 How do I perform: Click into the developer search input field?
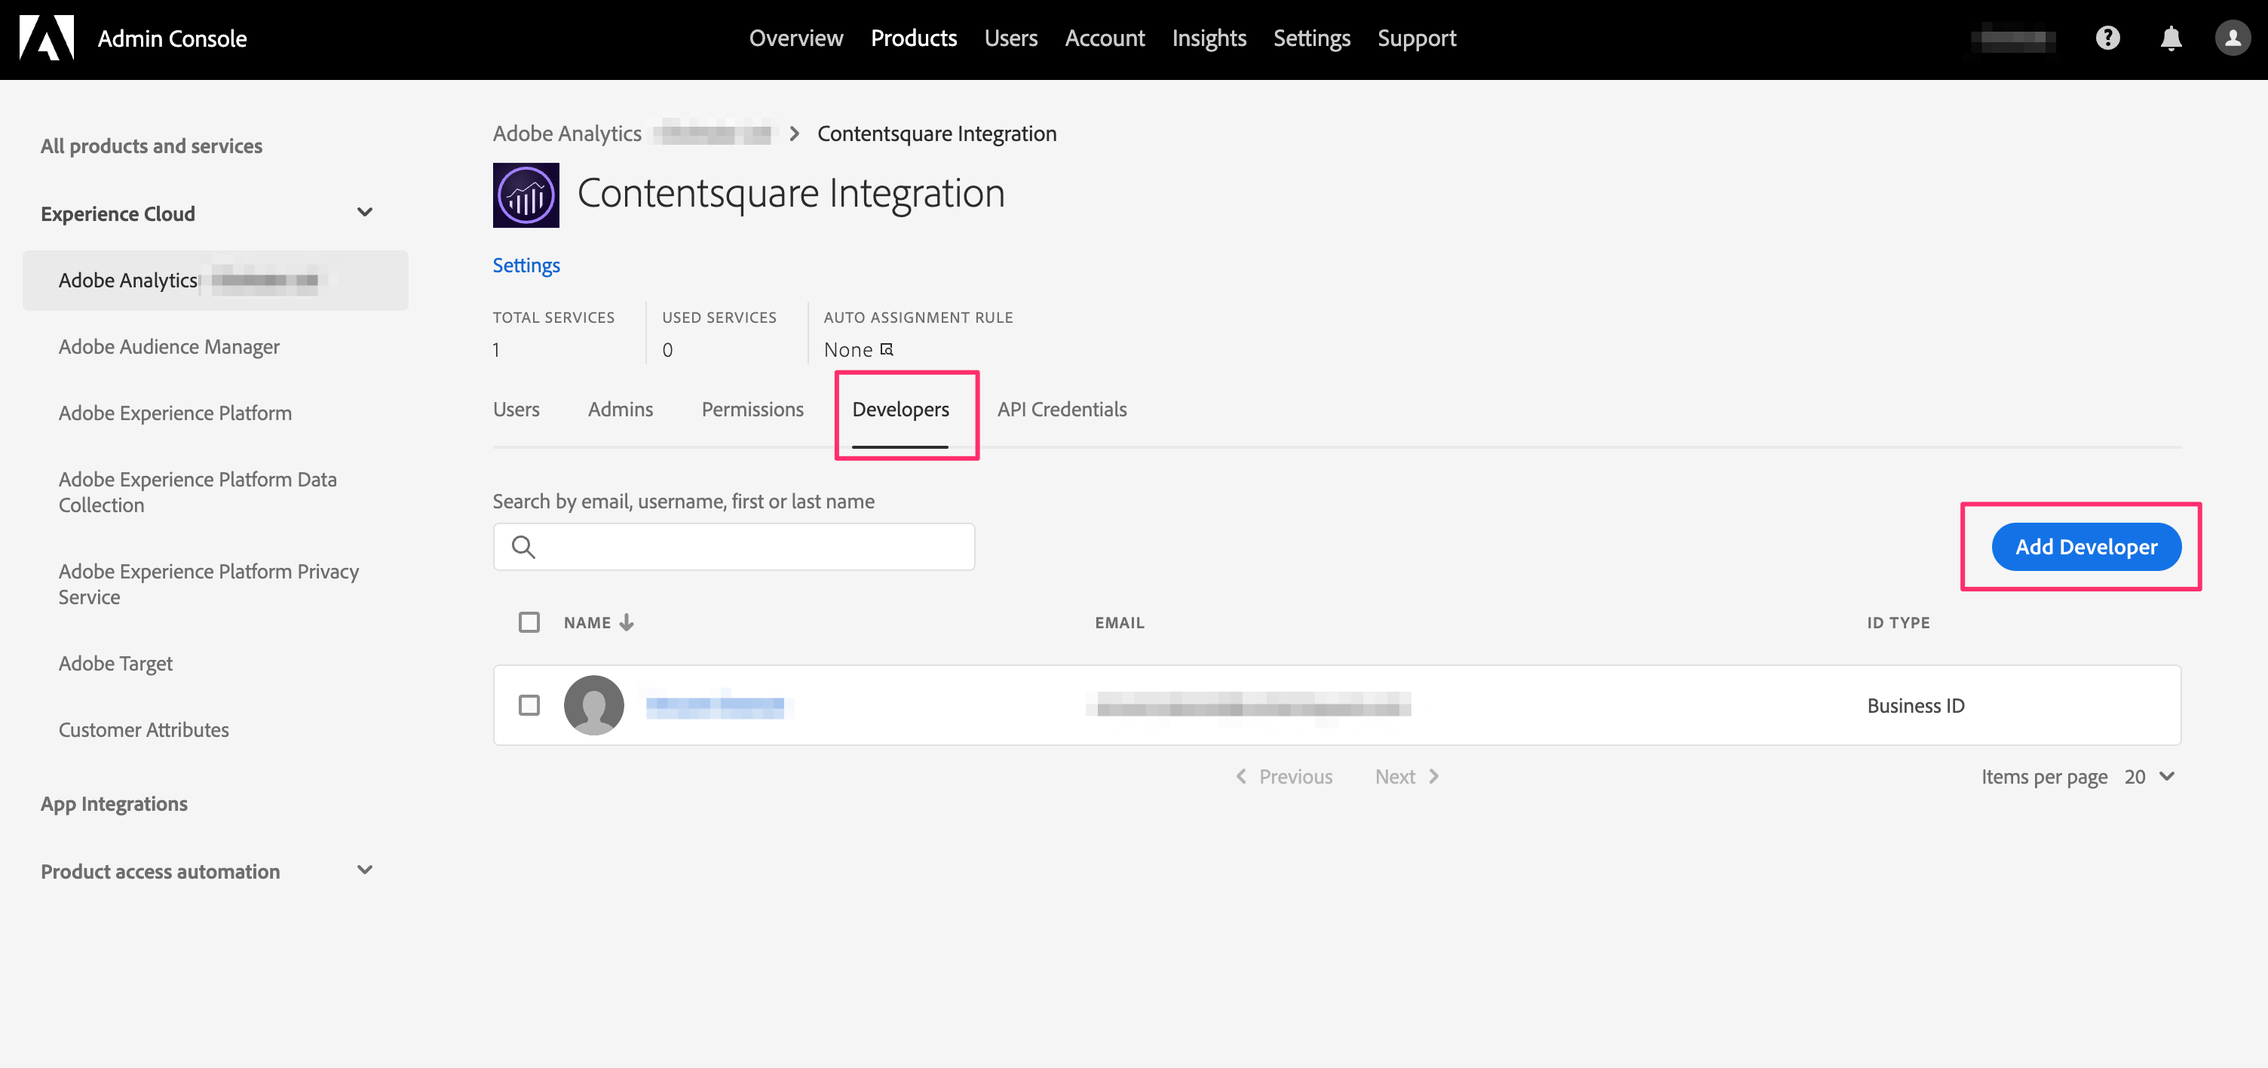click(x=734, y=547)
